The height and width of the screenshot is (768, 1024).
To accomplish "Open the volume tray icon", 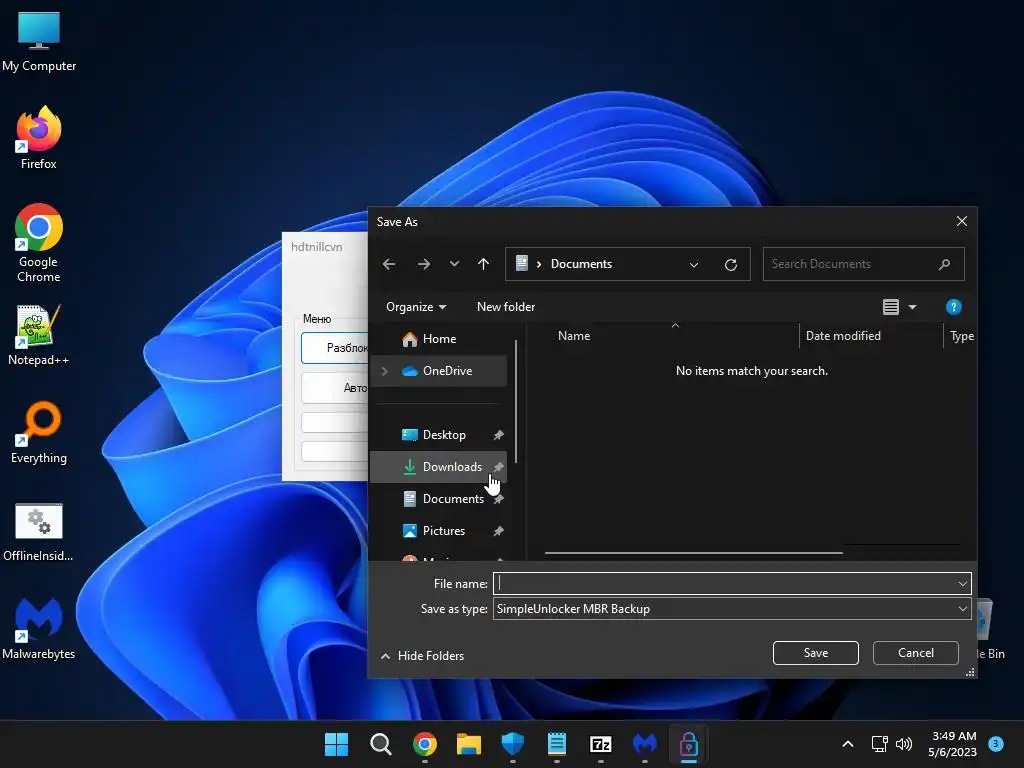I will (x=904, y=744).
